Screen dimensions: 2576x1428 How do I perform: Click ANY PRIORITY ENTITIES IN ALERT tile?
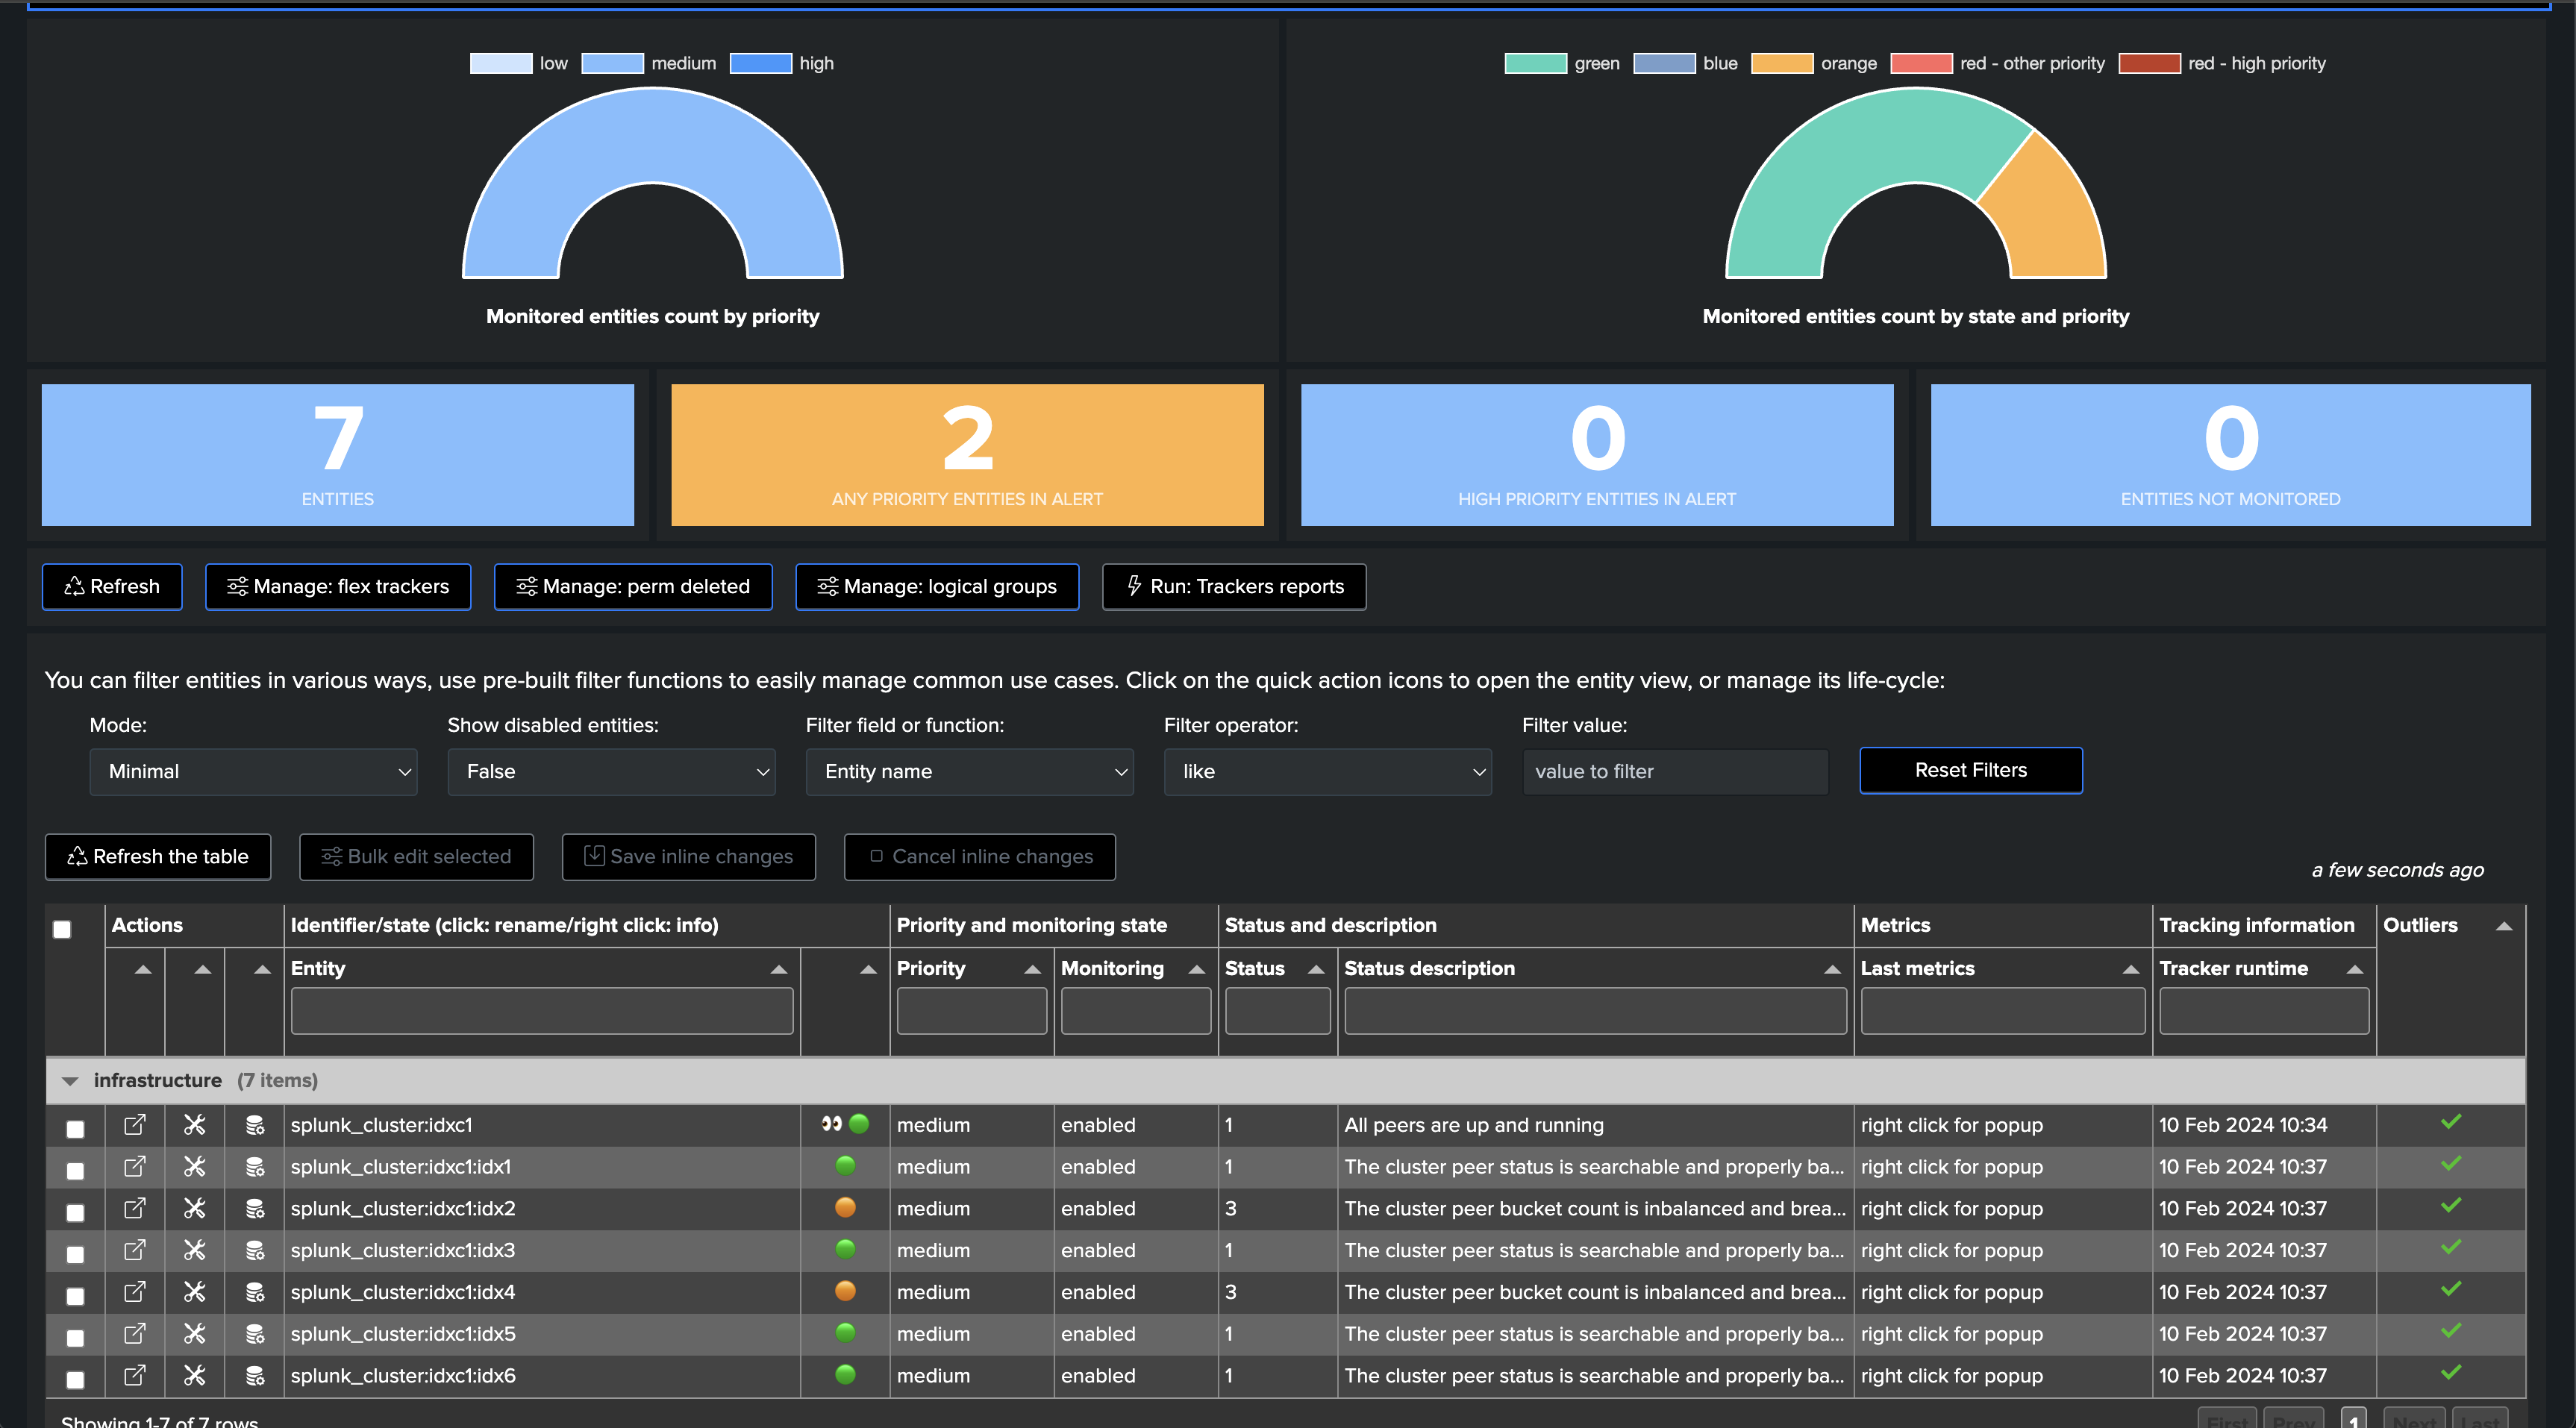(967, 455)
